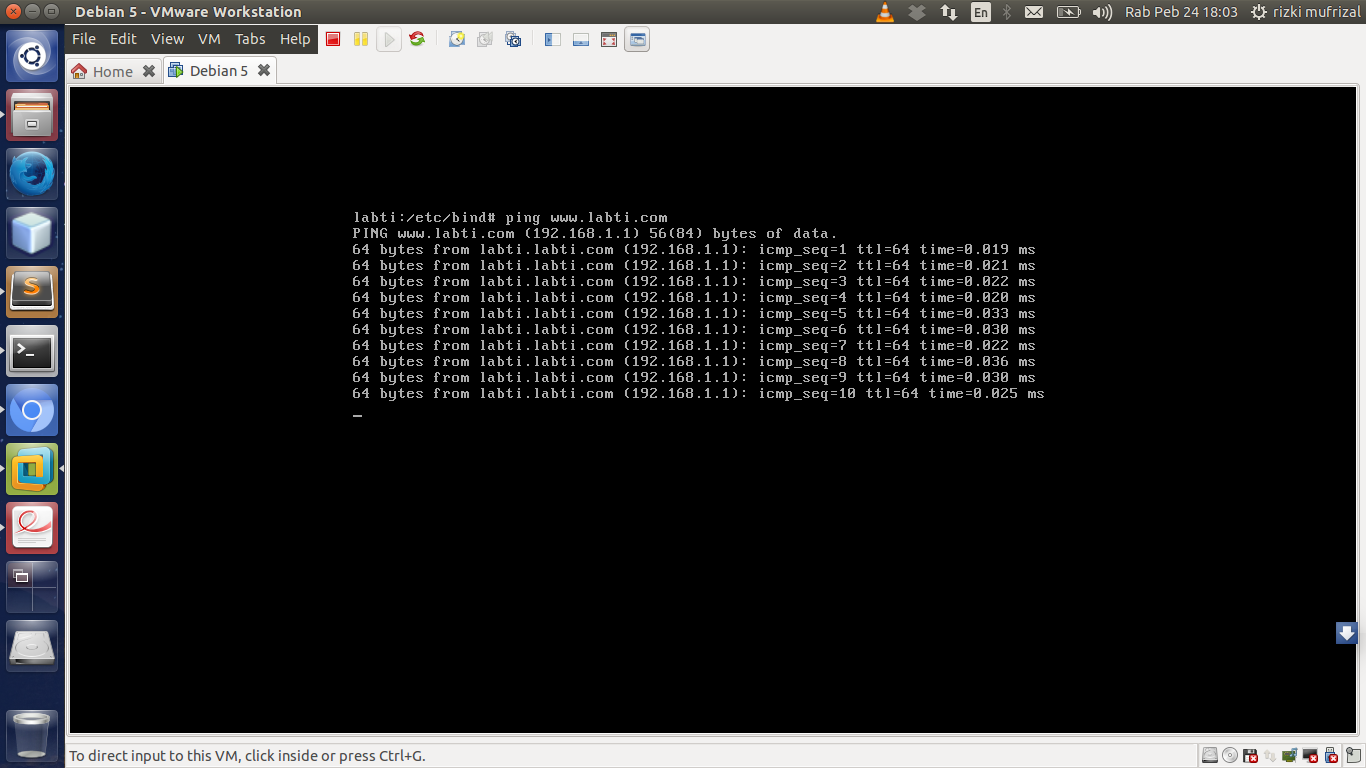Click the USB controller status icon
This screenshot has height=768, width=1366.
tap(1331, 755)
